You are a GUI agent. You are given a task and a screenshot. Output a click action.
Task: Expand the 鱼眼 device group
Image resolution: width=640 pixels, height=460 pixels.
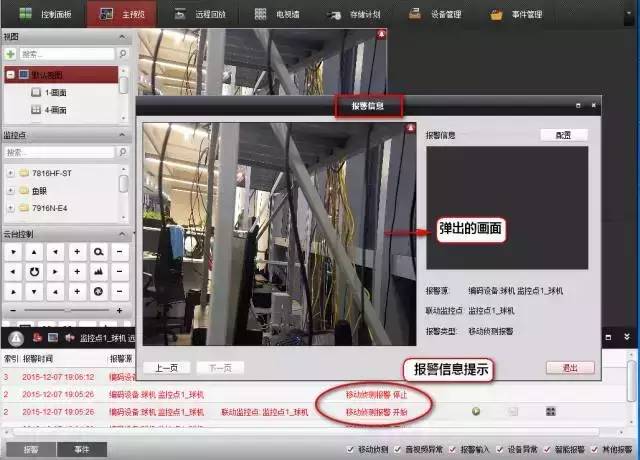[x=10, y=190]
